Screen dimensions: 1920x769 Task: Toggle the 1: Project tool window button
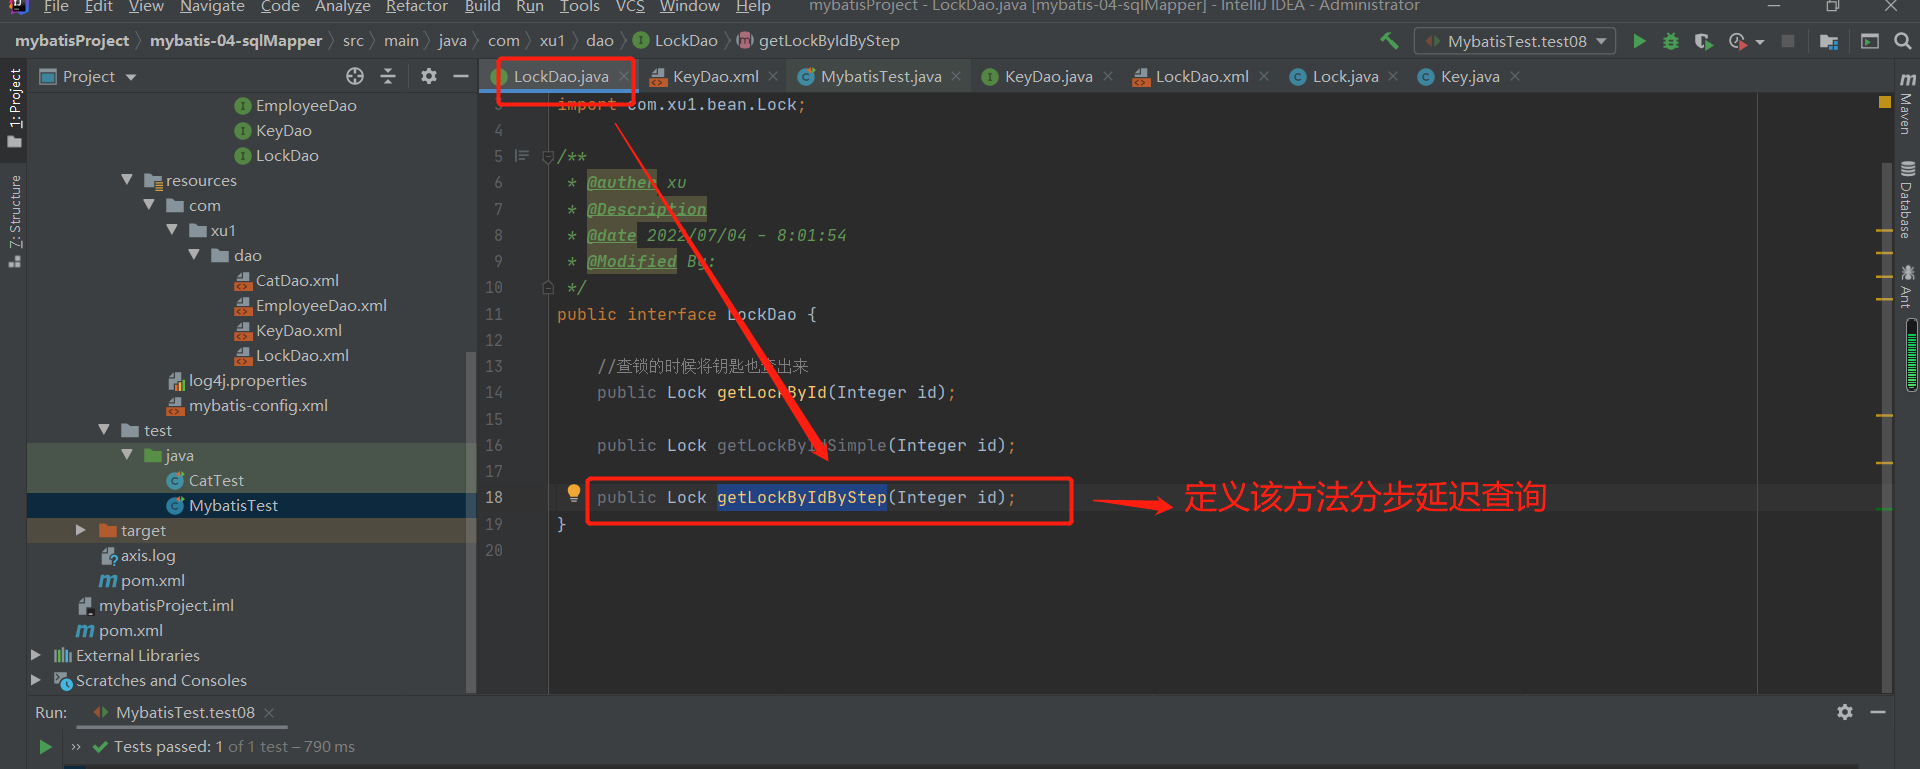pos(15,107)
